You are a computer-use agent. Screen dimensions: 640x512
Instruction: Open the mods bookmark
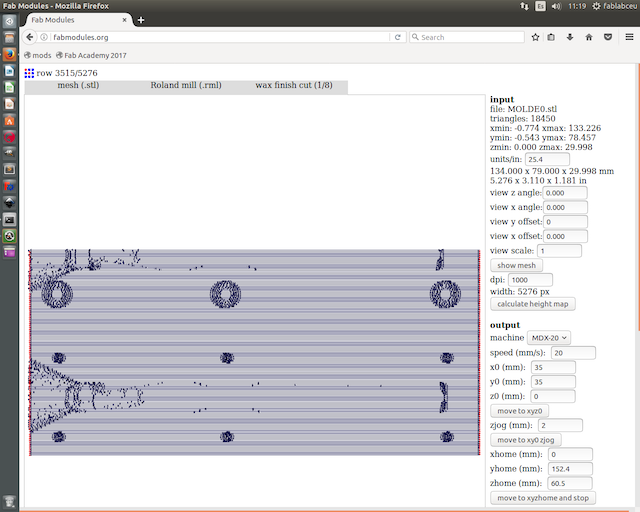coord(38,55)
